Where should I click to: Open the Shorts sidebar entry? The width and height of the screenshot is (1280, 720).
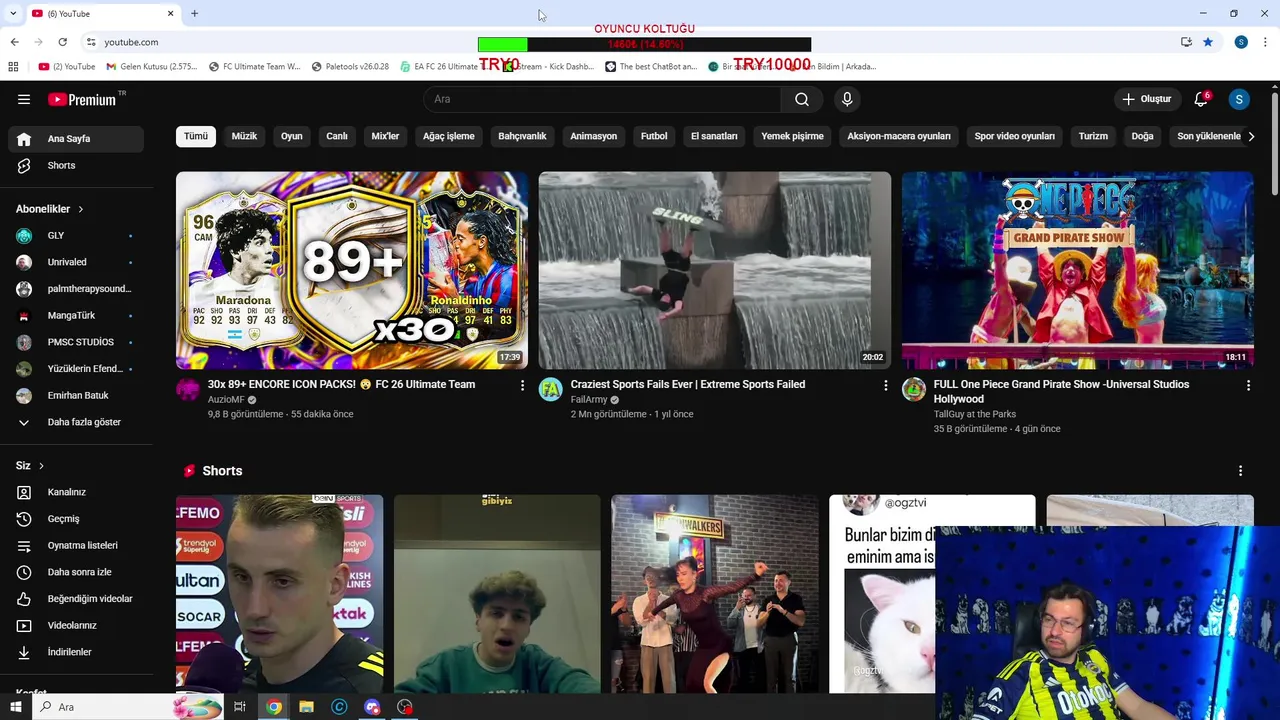pos(76,165)
